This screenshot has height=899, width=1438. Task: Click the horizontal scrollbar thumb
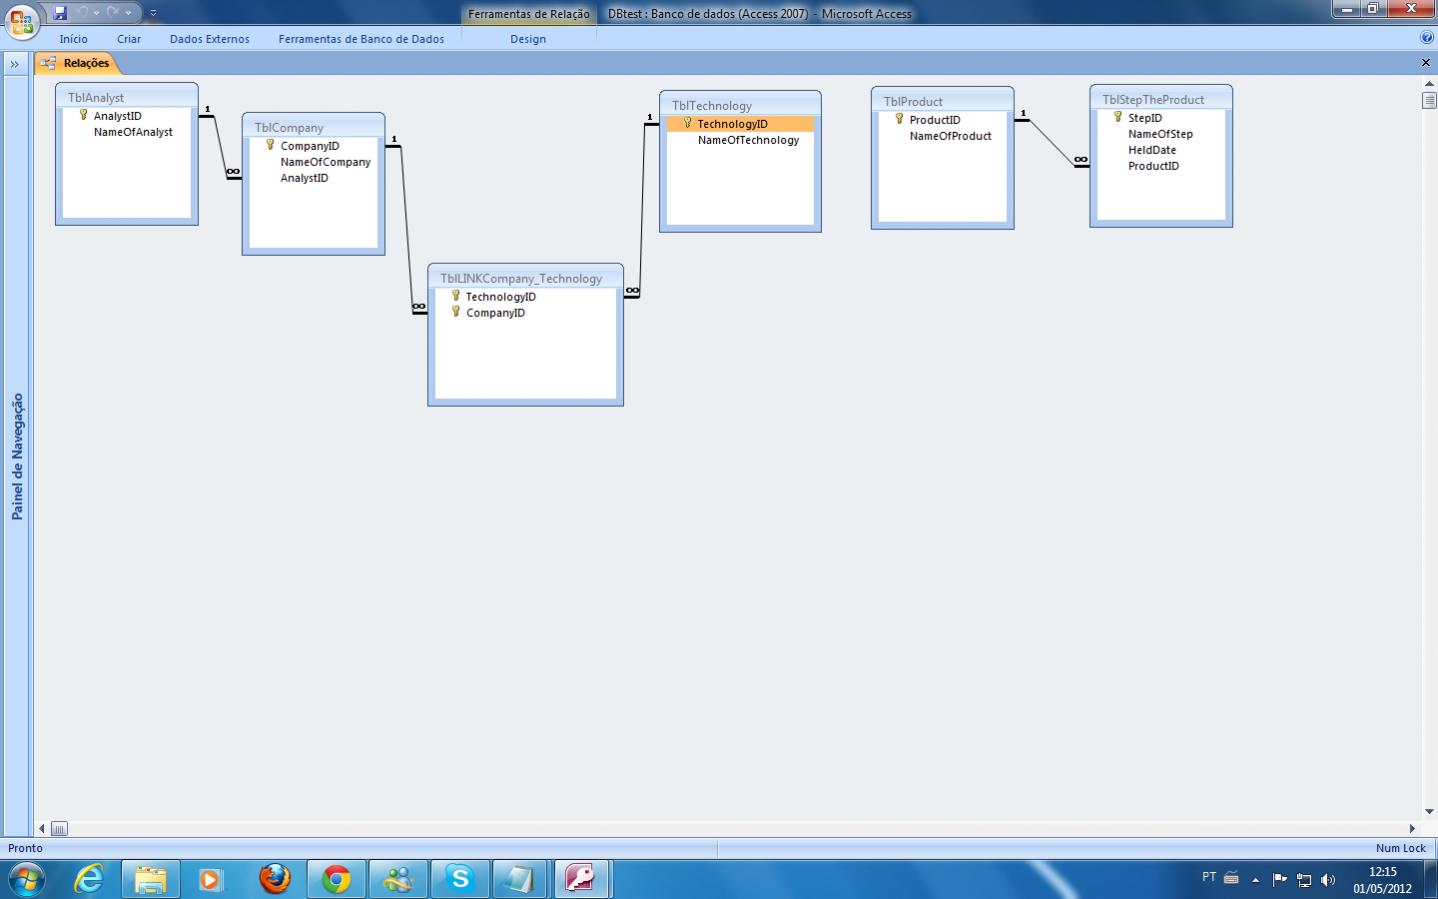(59, 828)
